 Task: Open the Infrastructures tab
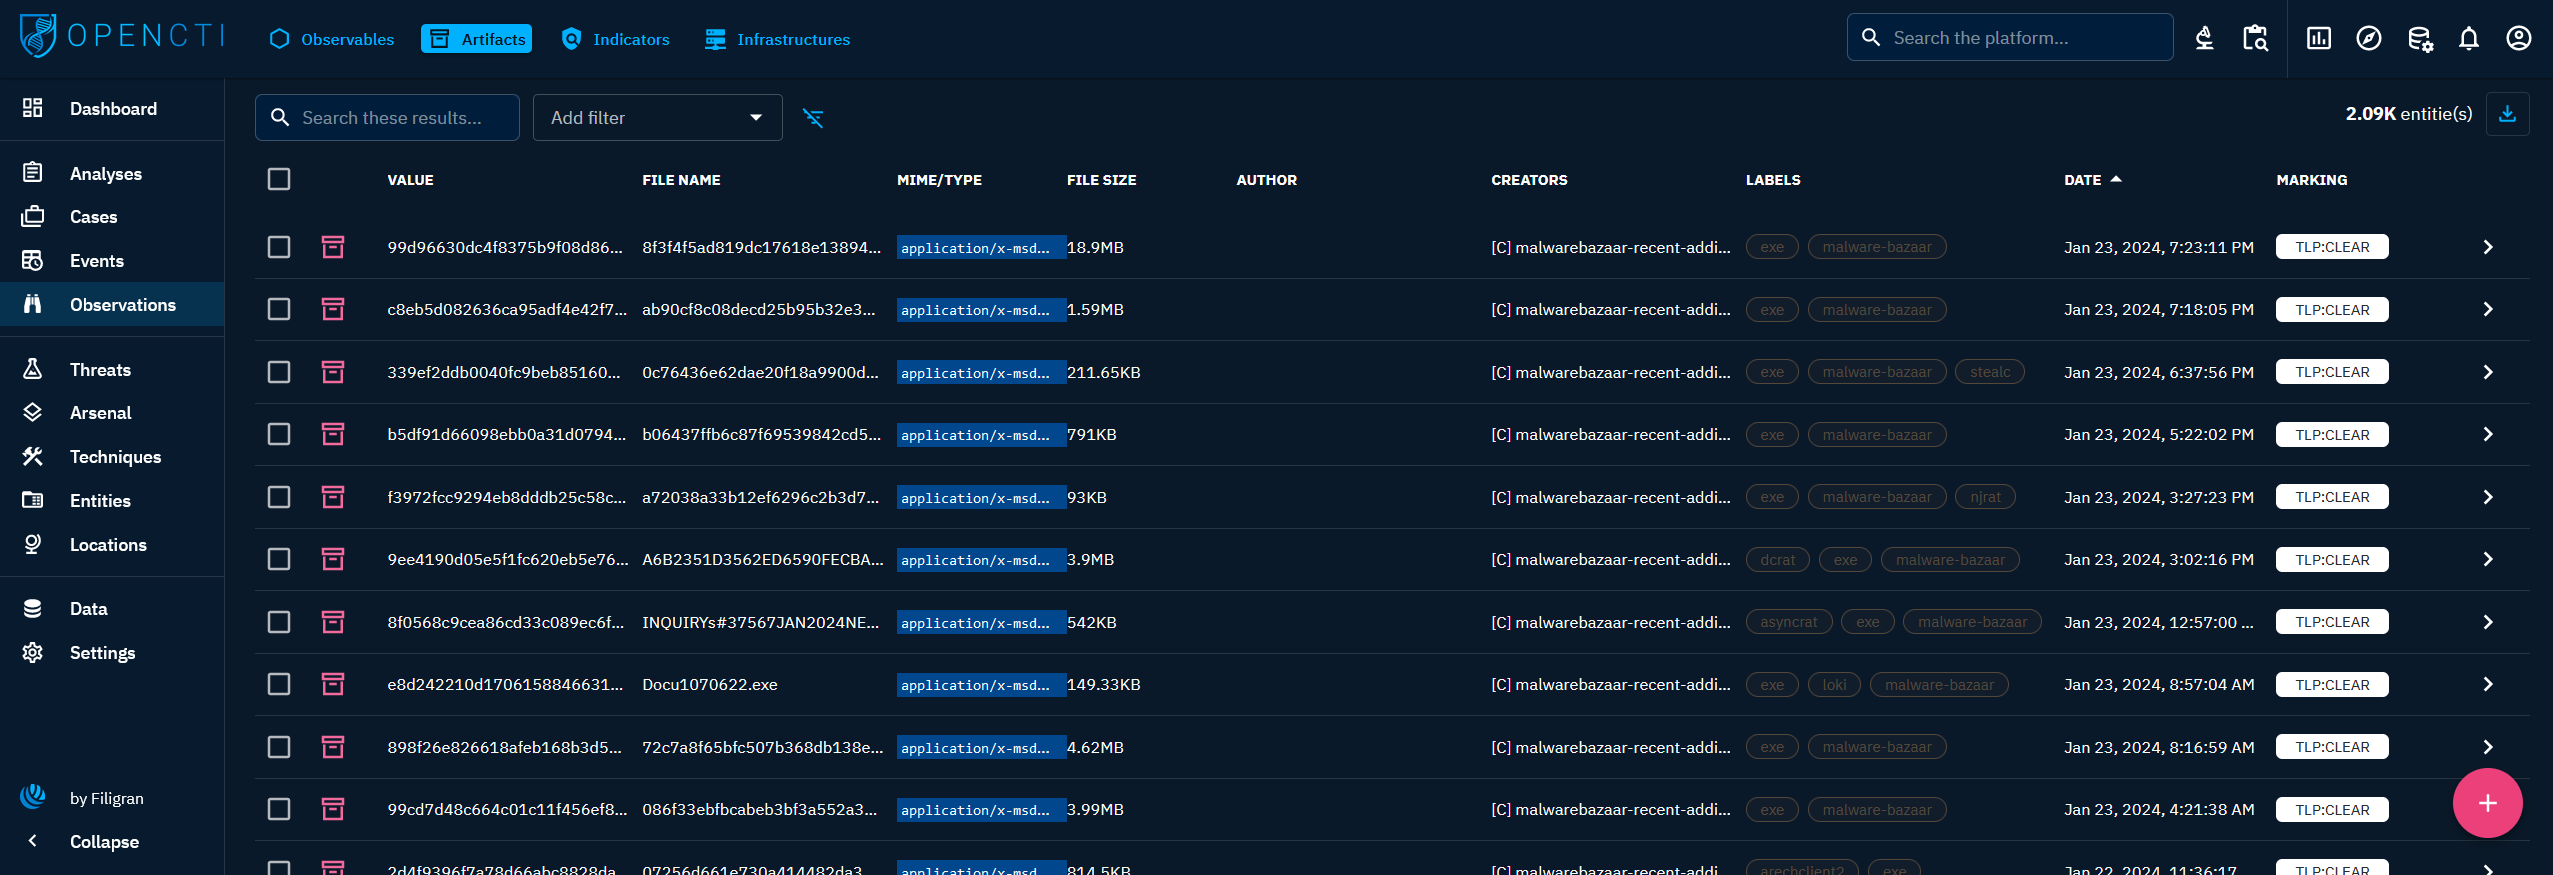777,39
